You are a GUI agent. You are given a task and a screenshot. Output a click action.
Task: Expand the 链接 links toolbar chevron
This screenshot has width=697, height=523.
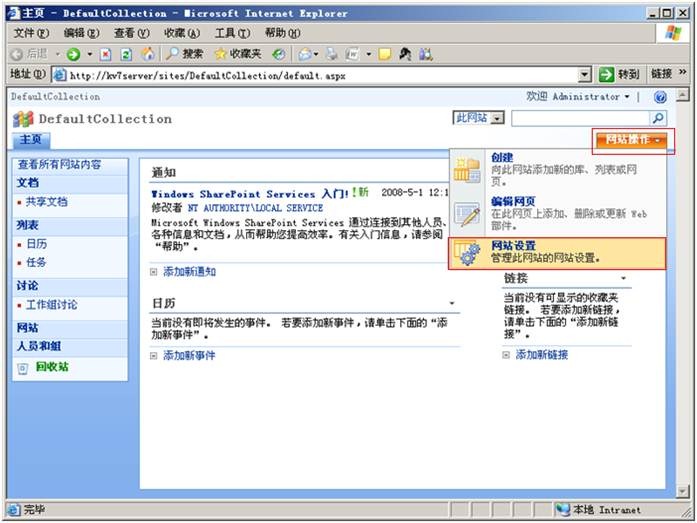tap(683, 72)
